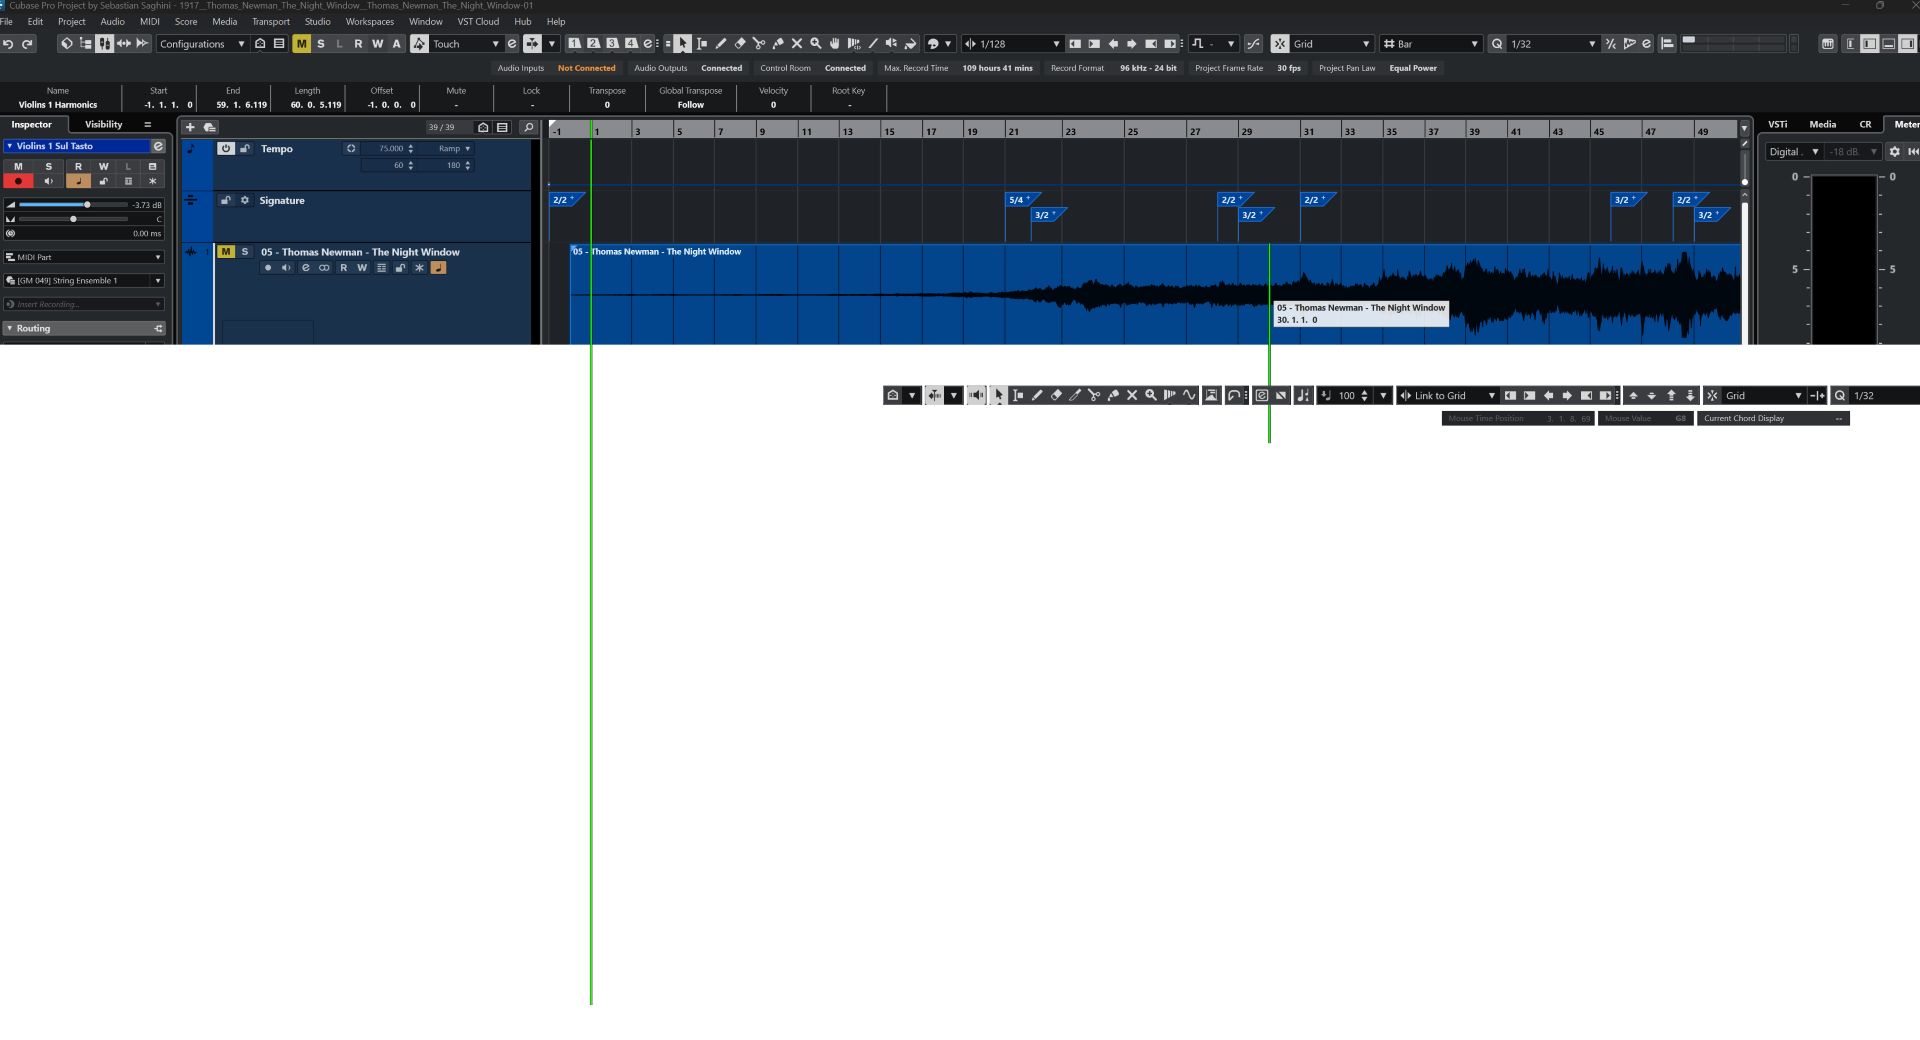Toggle Record Enable in the Inspector

point(18,181)
